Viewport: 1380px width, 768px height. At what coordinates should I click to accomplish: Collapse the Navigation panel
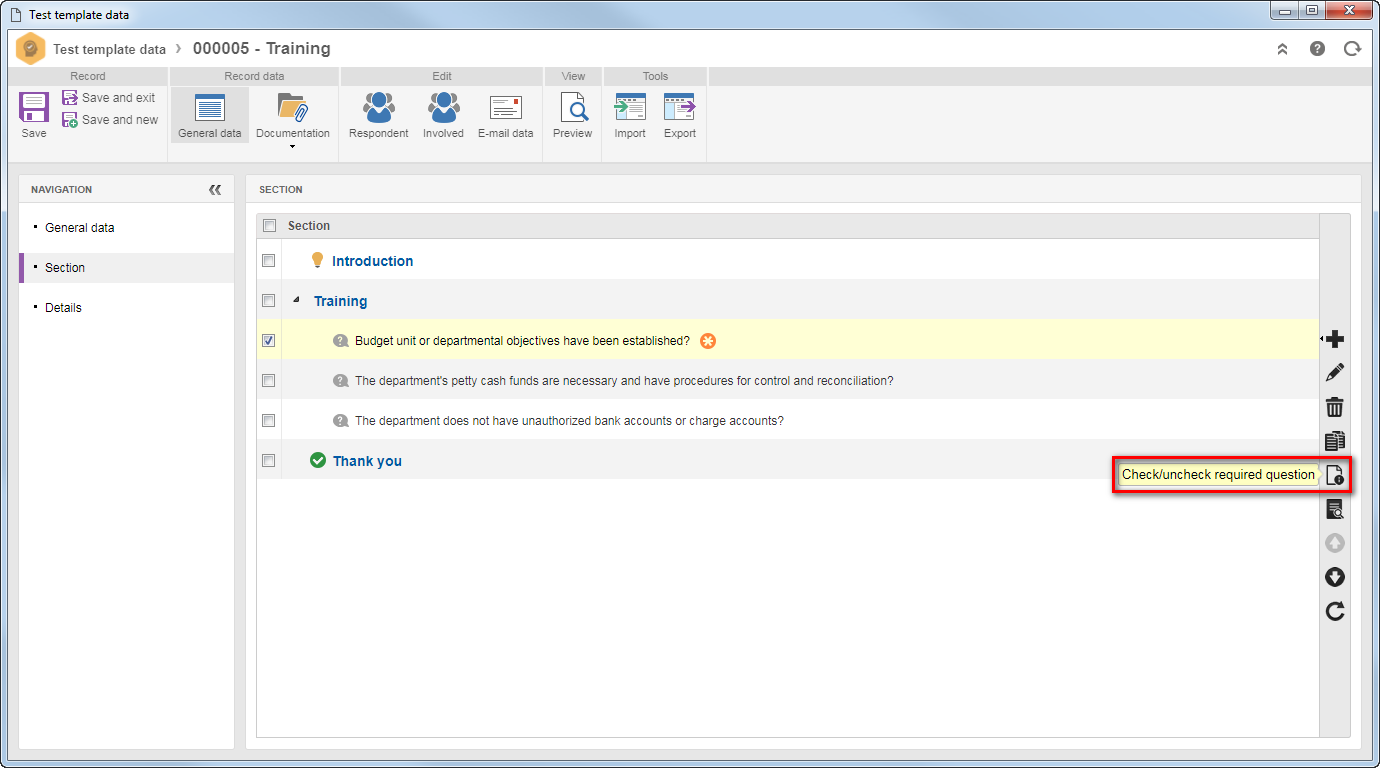click(x=215, y=189)
